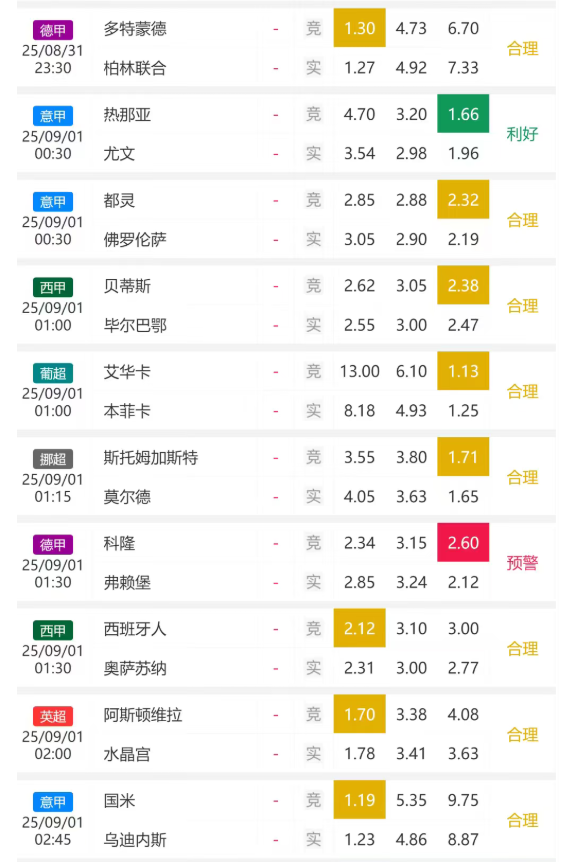Click the 实 tag in 水晶宫 row
The image size is (567, 862).
click(x=313, y=753)
